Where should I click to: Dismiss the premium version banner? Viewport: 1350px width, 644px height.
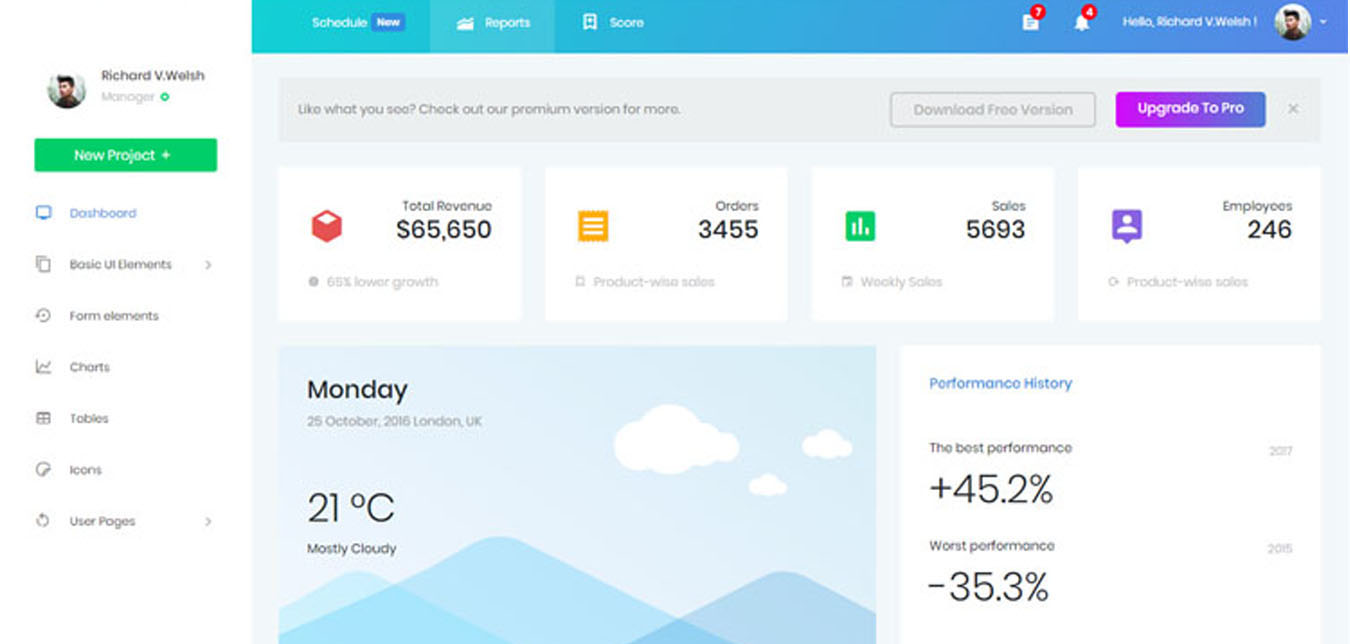click(x=1293, y=108)
